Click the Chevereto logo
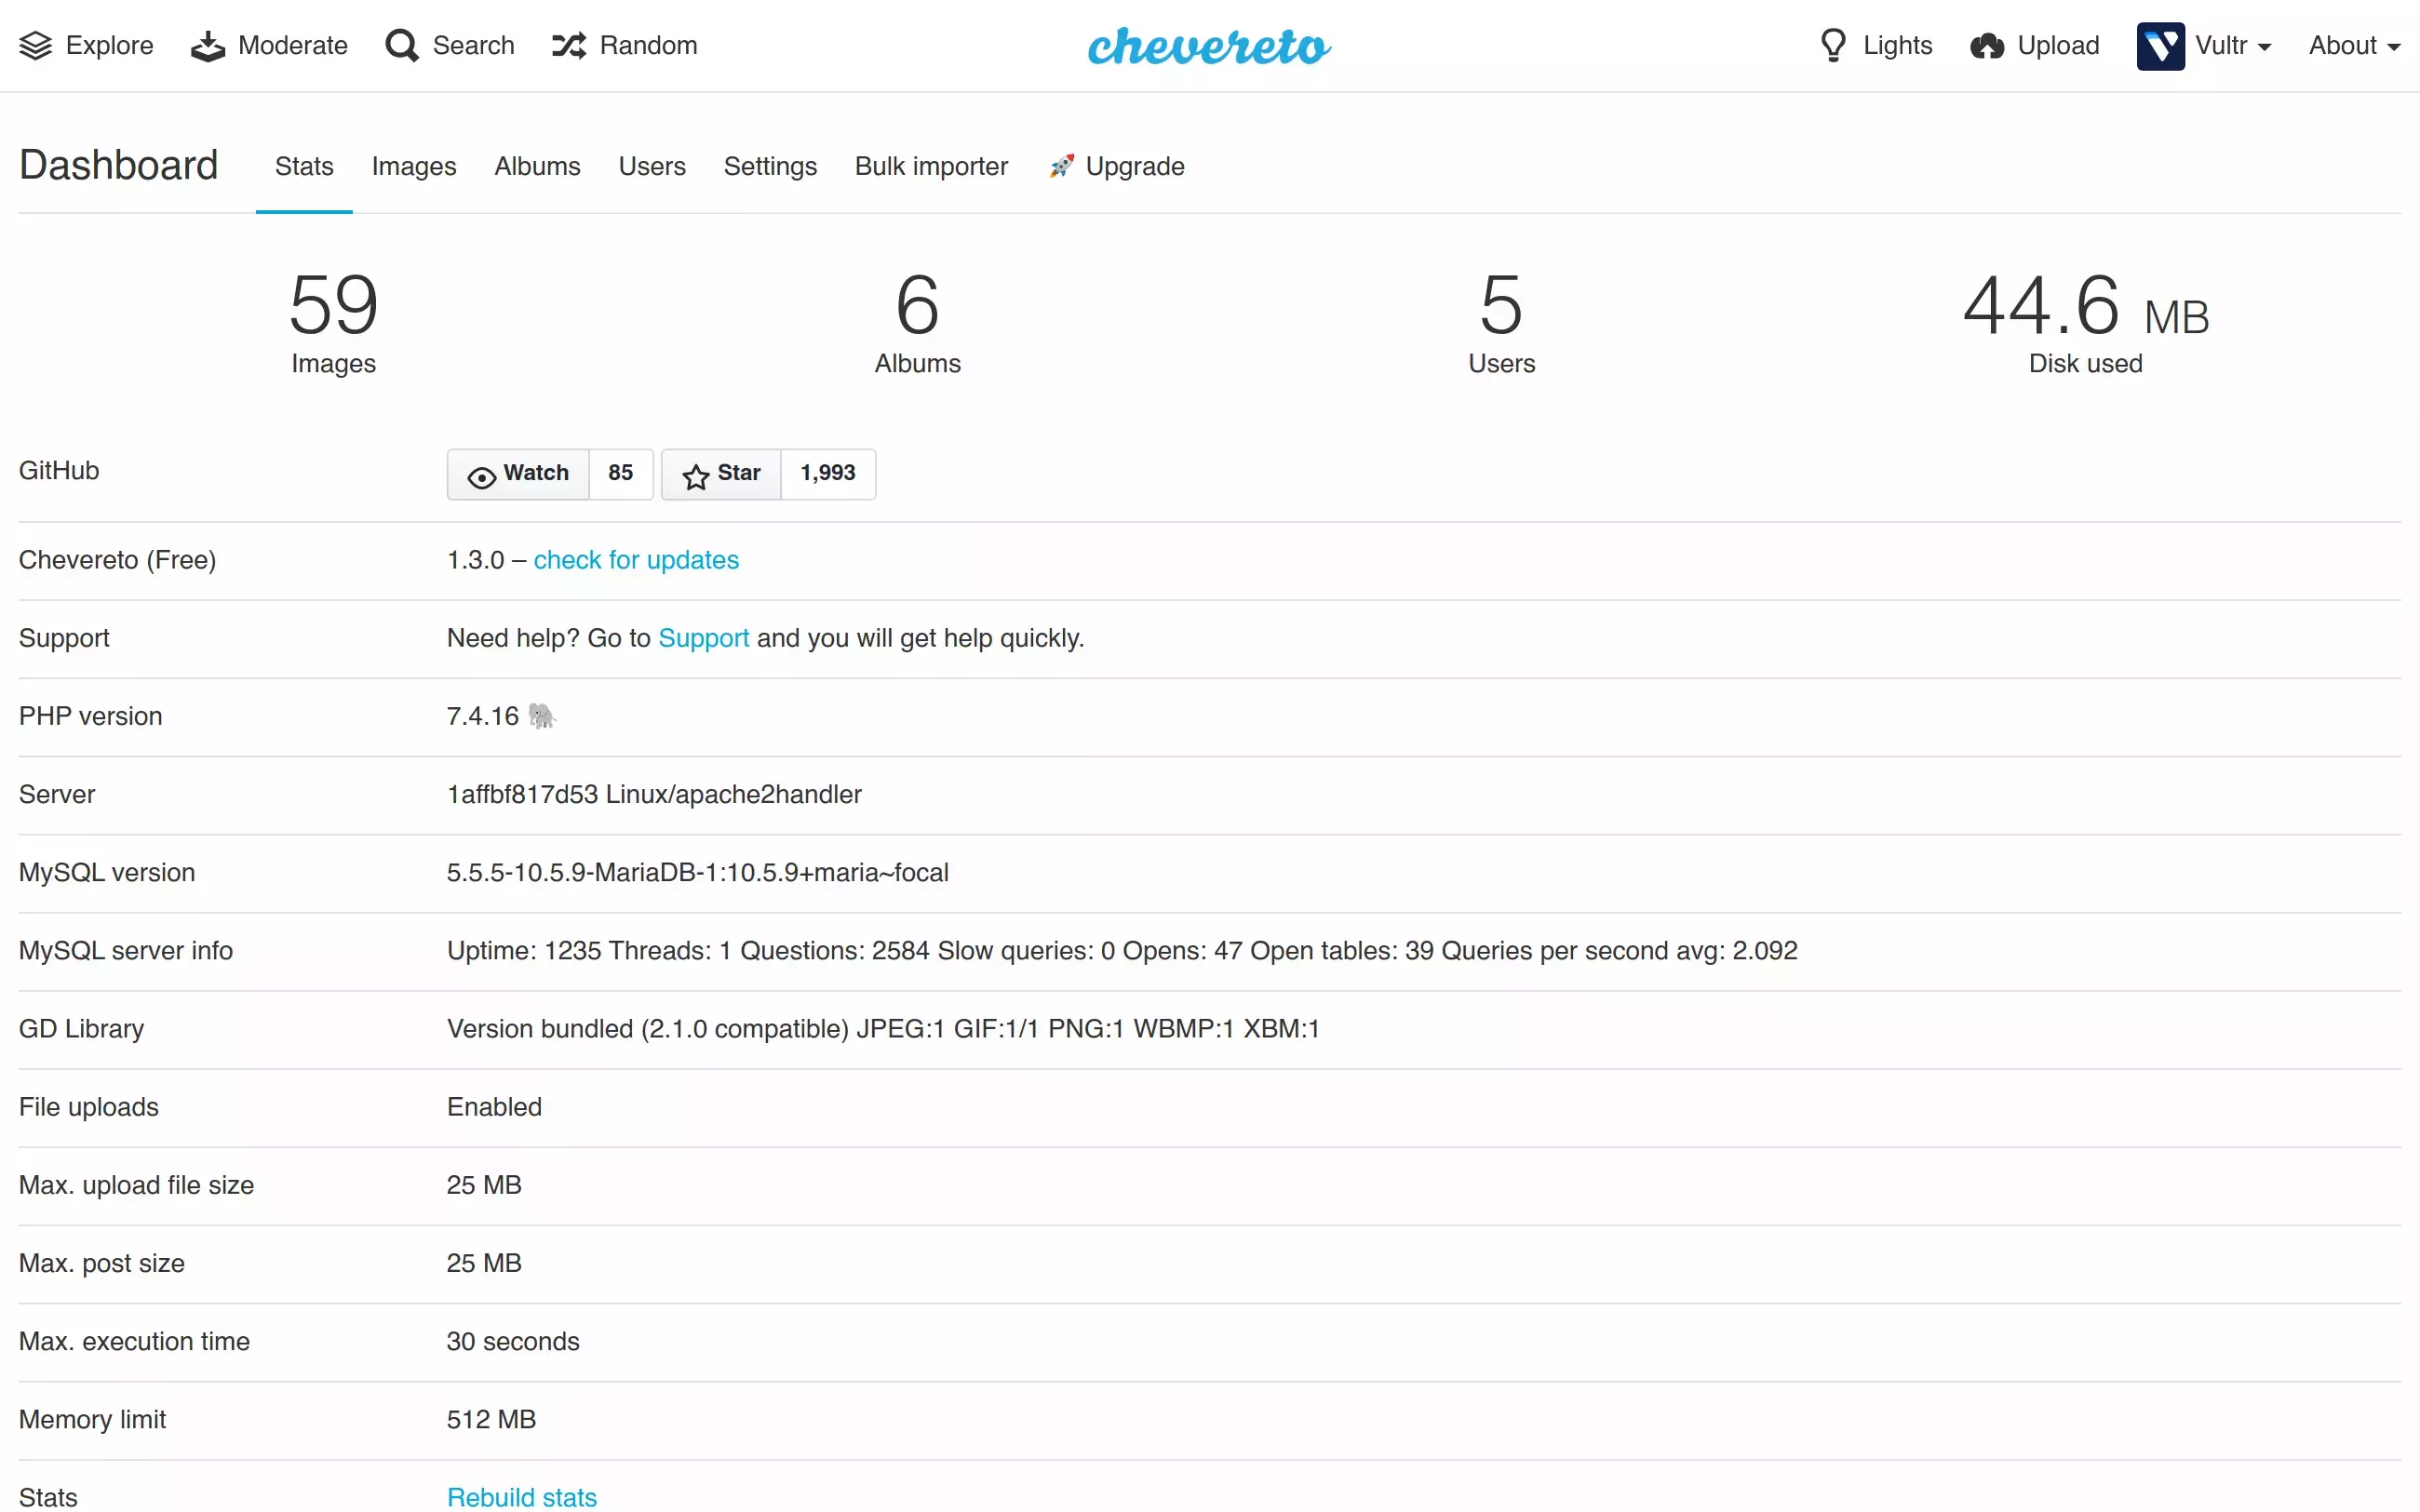The image size is (2420, 1512). [1209, 46]
